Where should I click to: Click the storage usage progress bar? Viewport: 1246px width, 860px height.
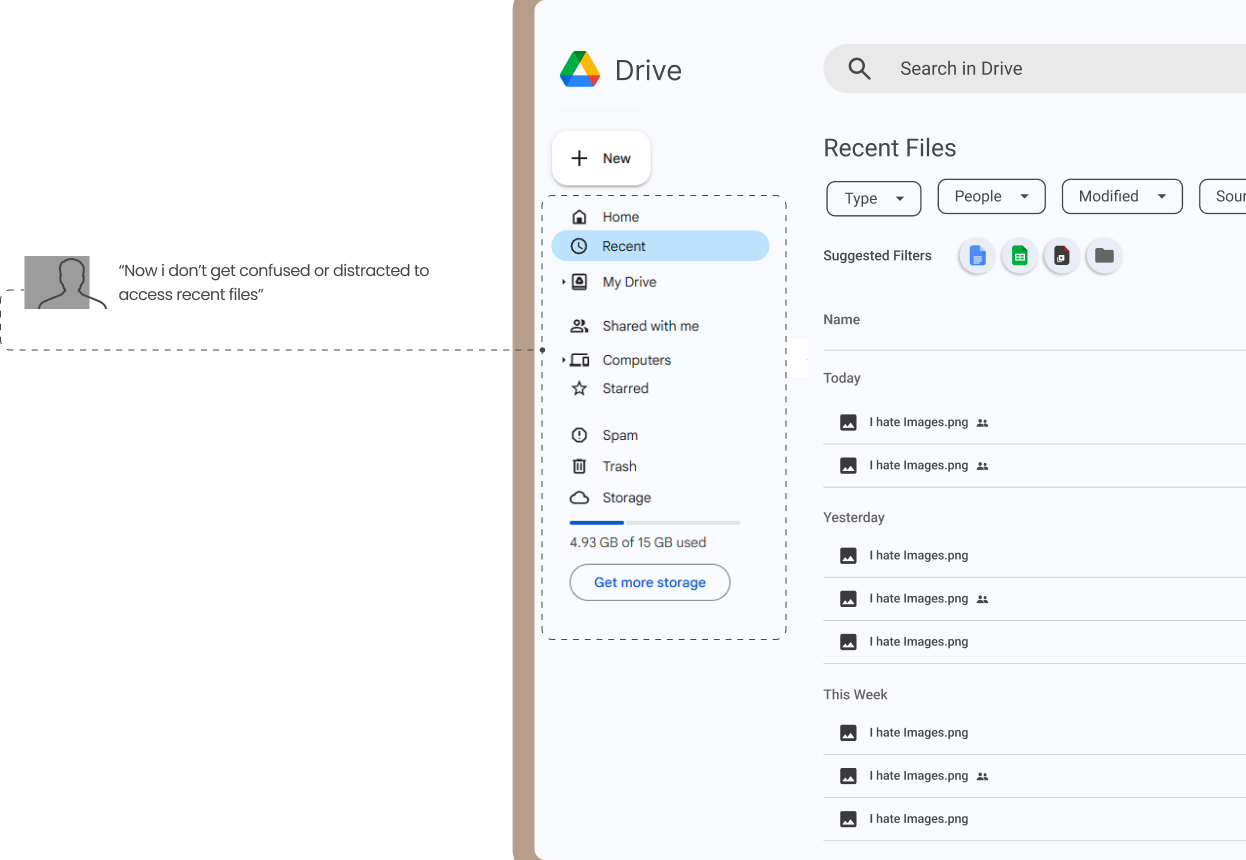[x=655, y=522]
